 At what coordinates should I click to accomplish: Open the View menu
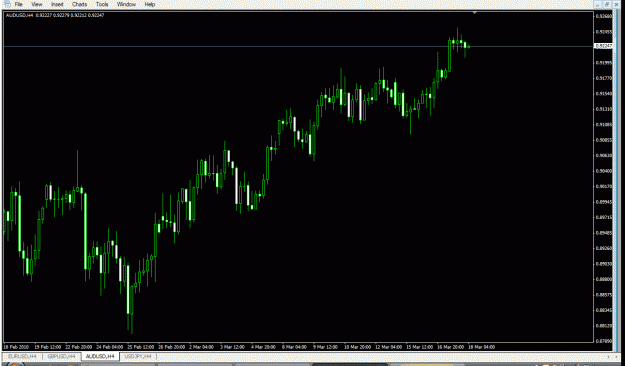coord(37,4)
